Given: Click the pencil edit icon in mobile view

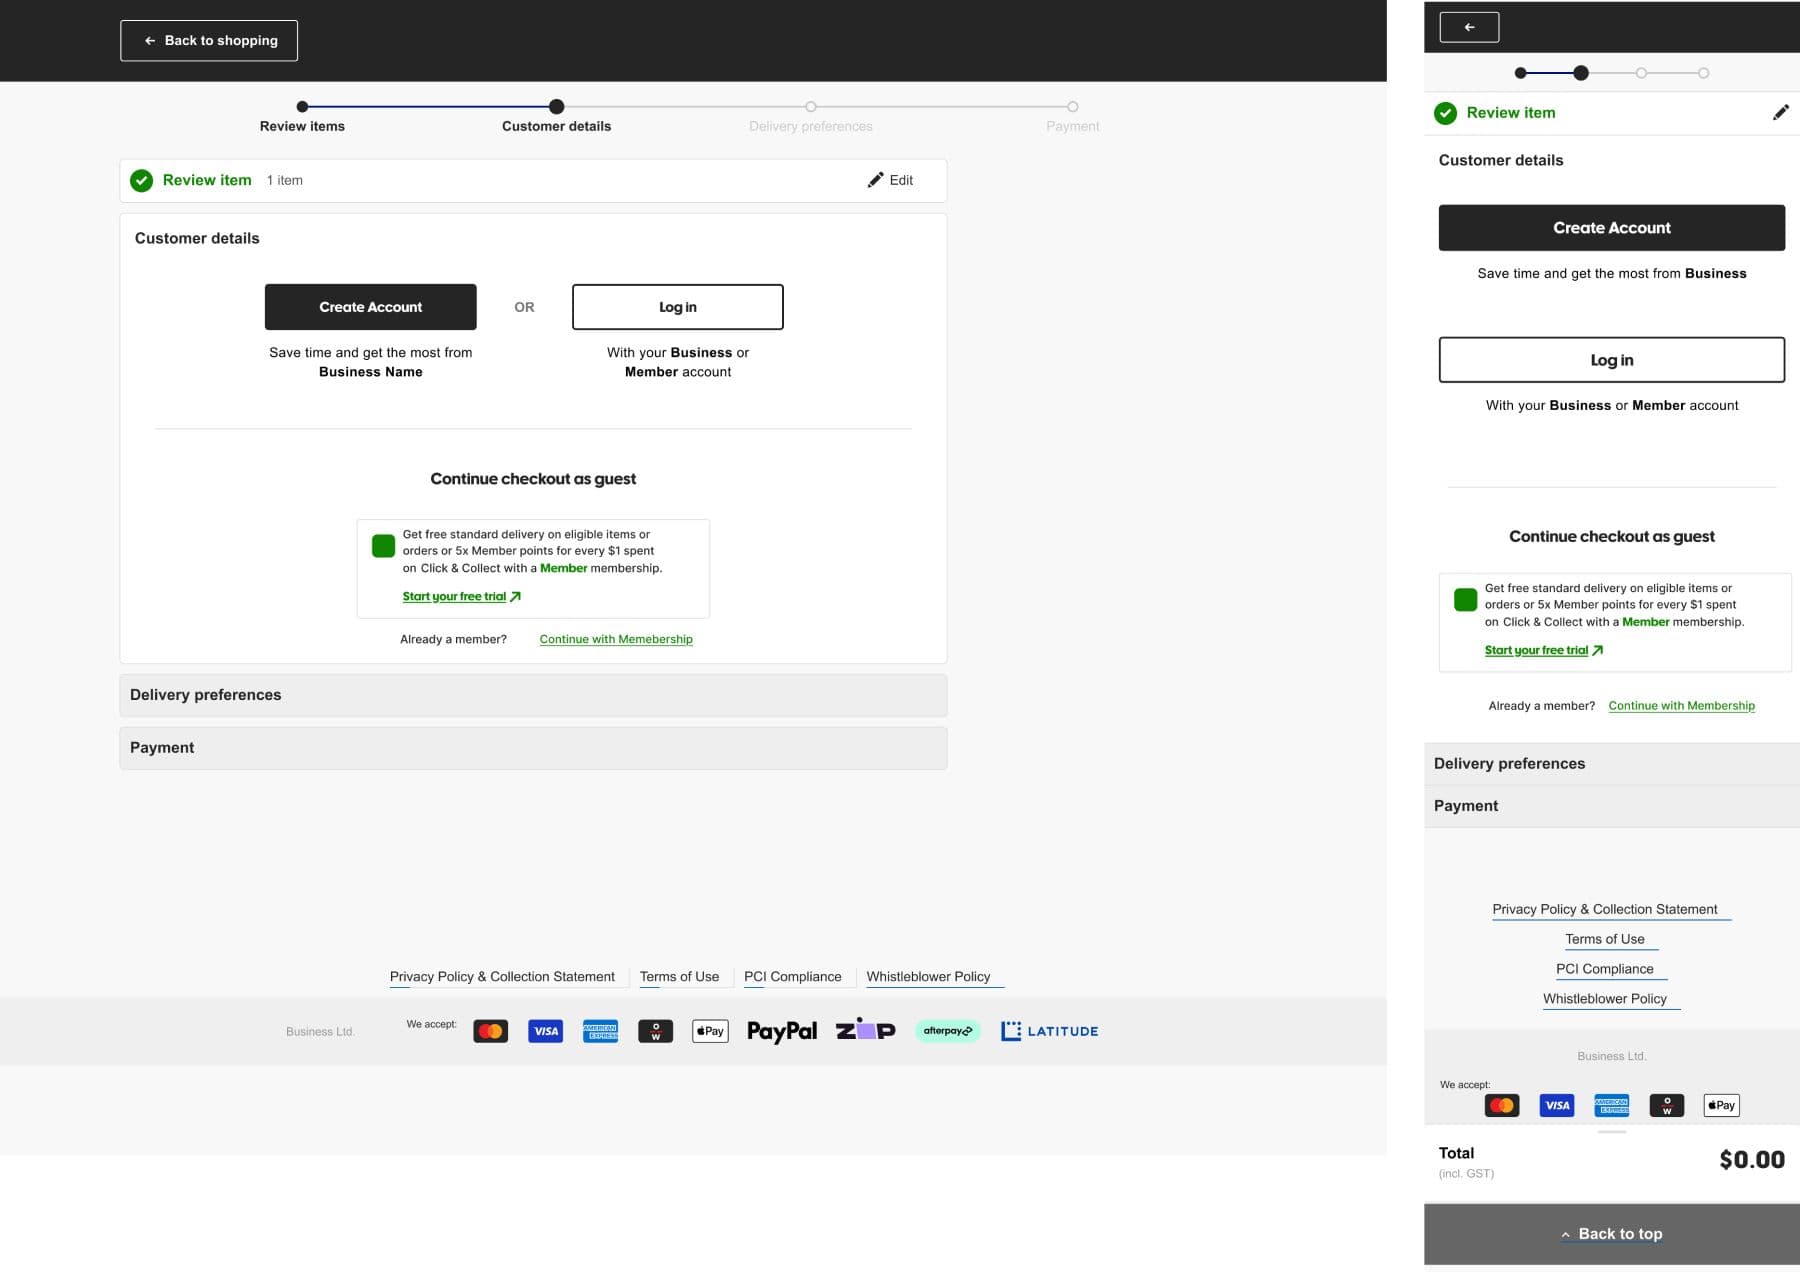Looking at the screenshot, I should click(1780, 113).
